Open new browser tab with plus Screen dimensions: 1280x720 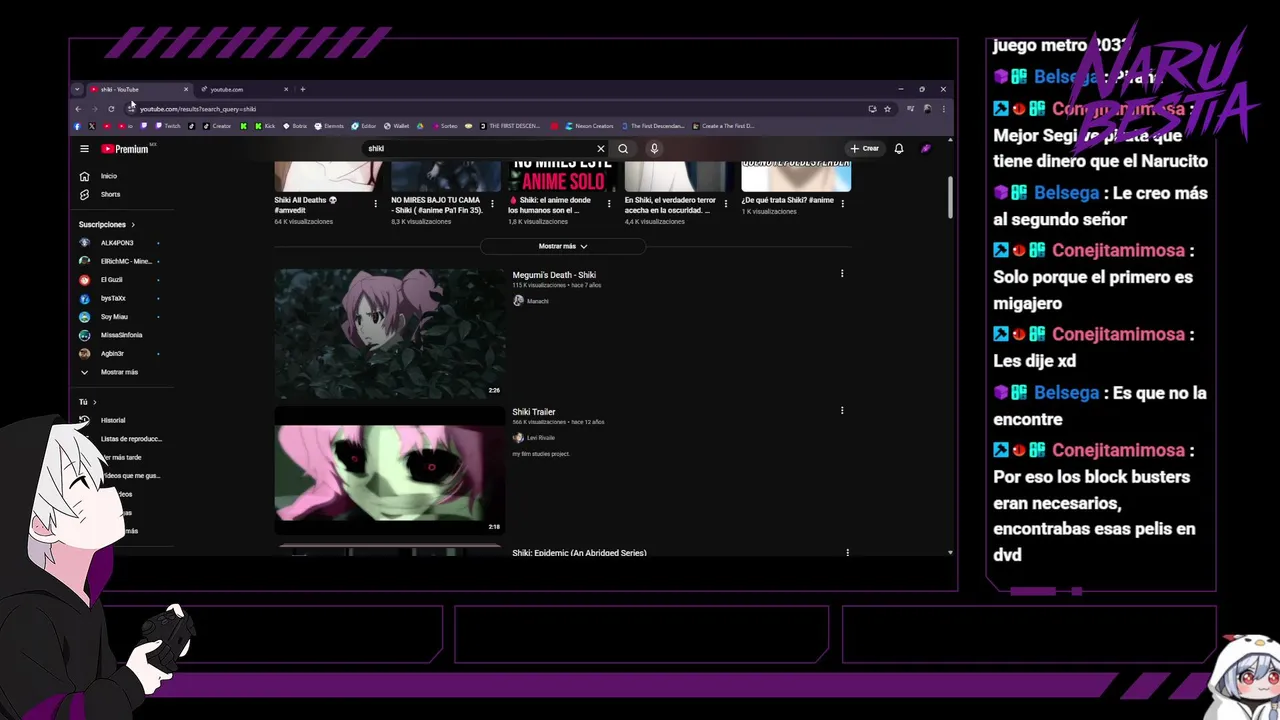point(303,89)
